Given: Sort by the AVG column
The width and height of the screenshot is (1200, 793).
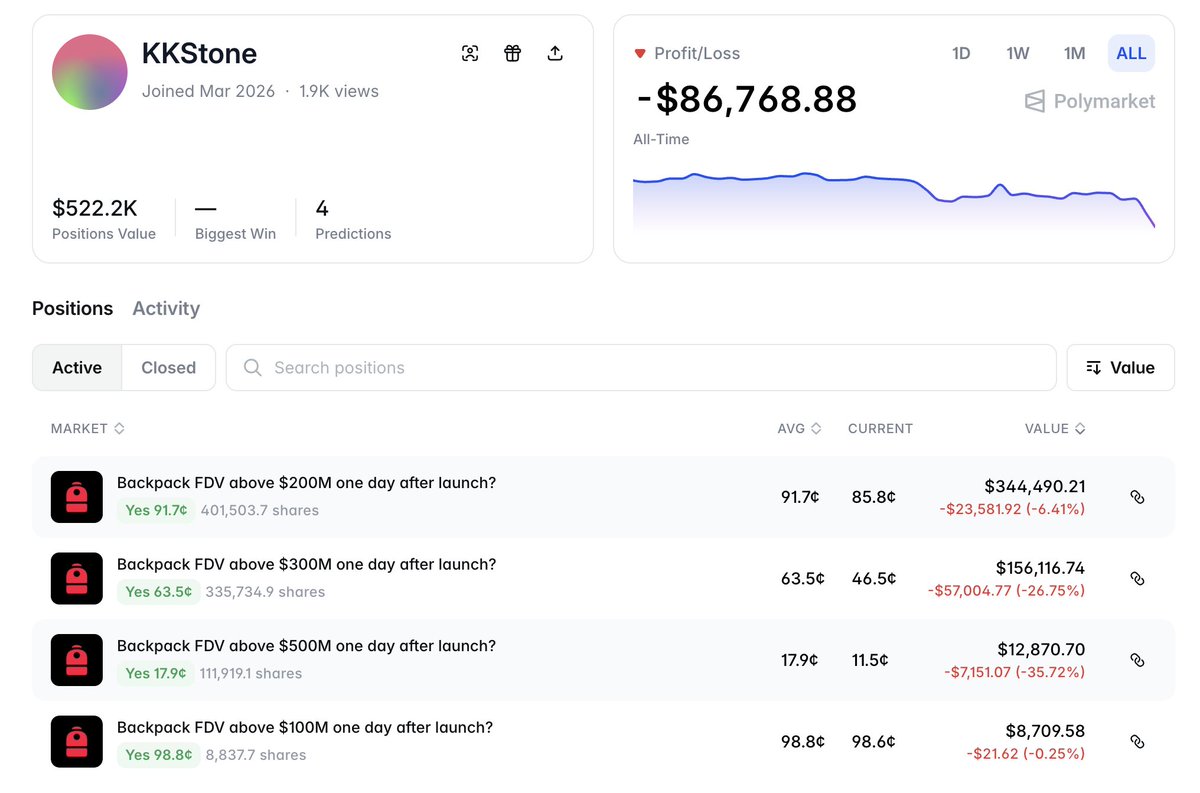Looking at the screenshot, I should (x=799, y=428).
